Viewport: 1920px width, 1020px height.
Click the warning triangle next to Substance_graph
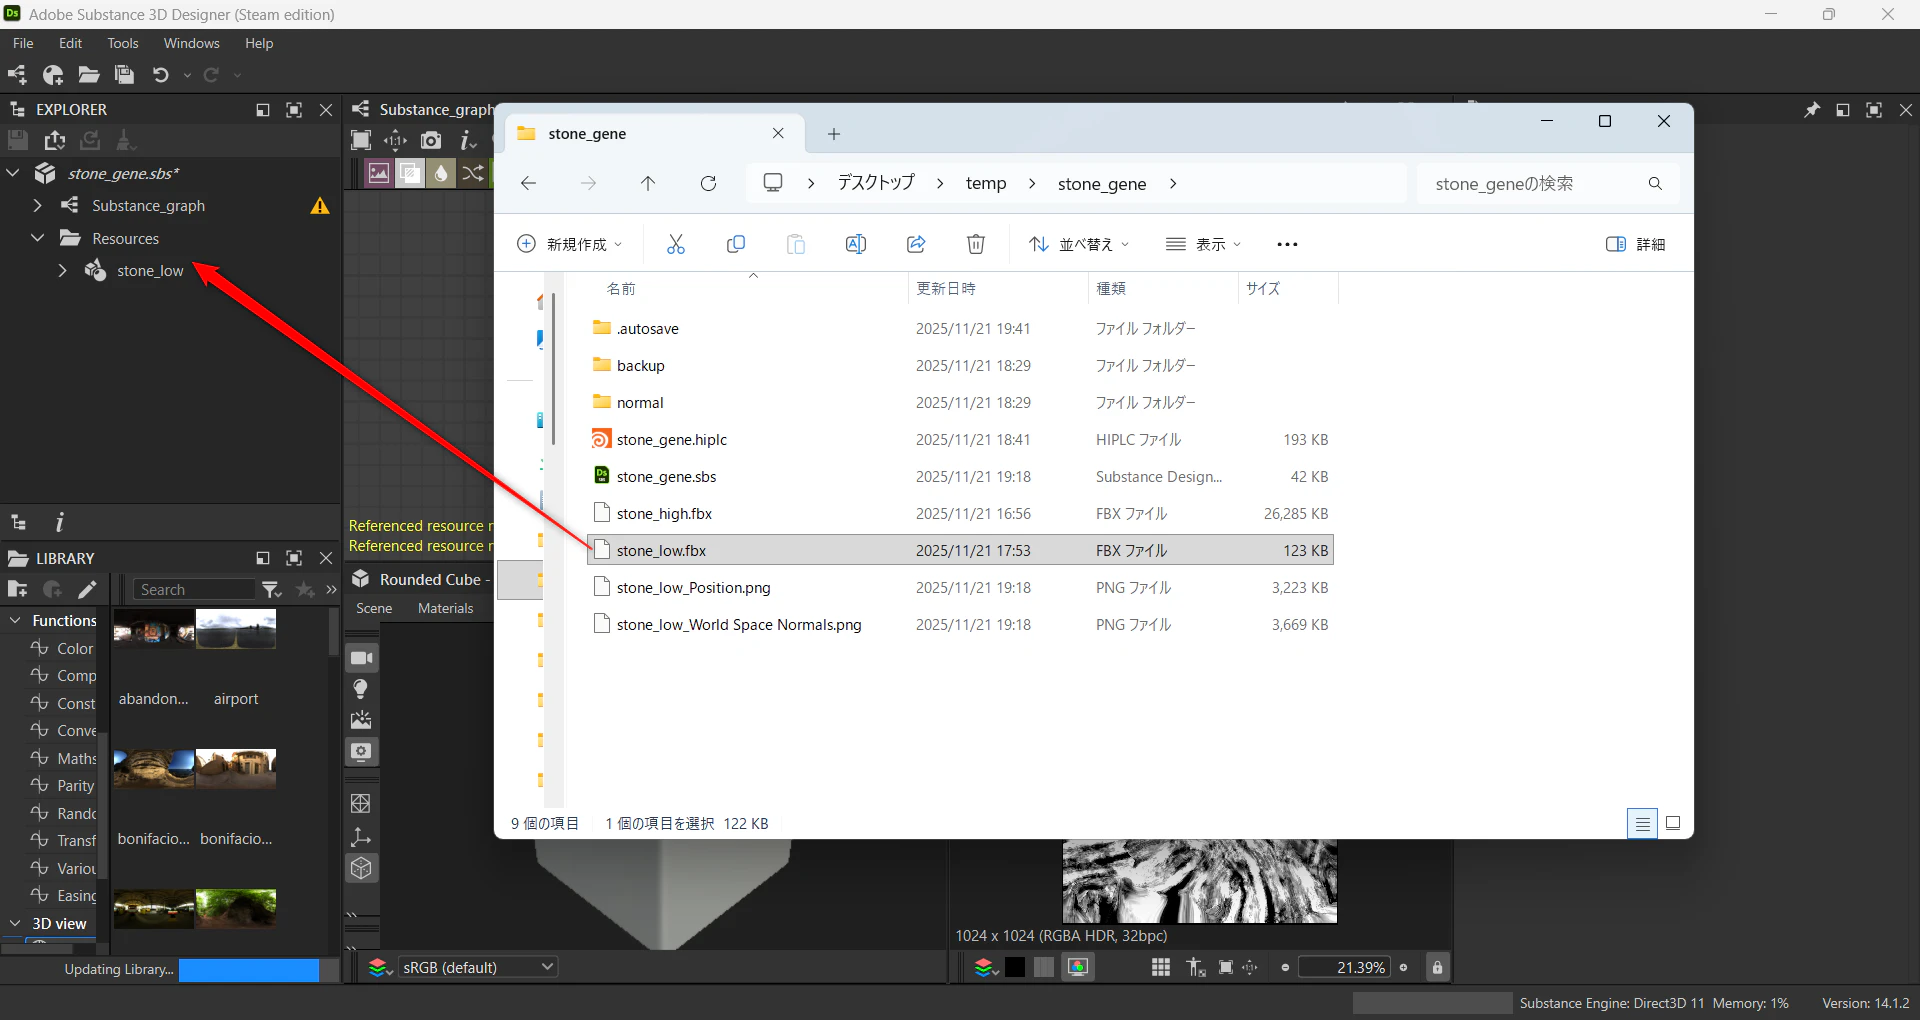pyautogui.click(x=320, y=206)
